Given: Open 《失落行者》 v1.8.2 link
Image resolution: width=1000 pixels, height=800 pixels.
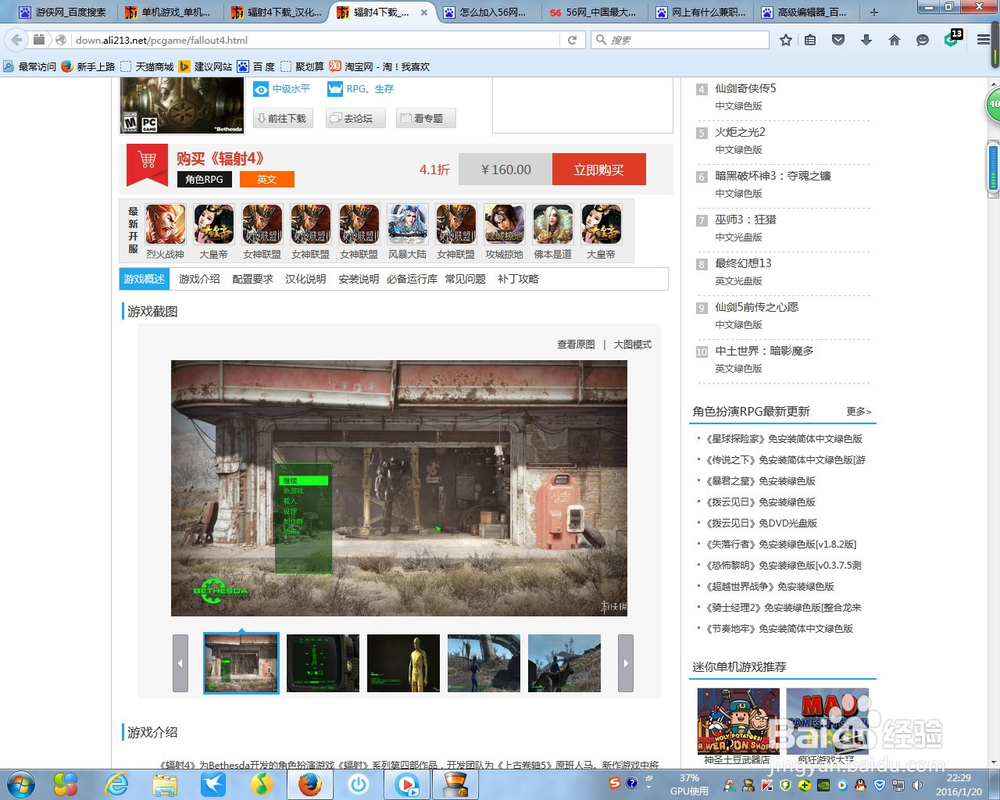Looking at the screenshot, I should coord(781,544).
